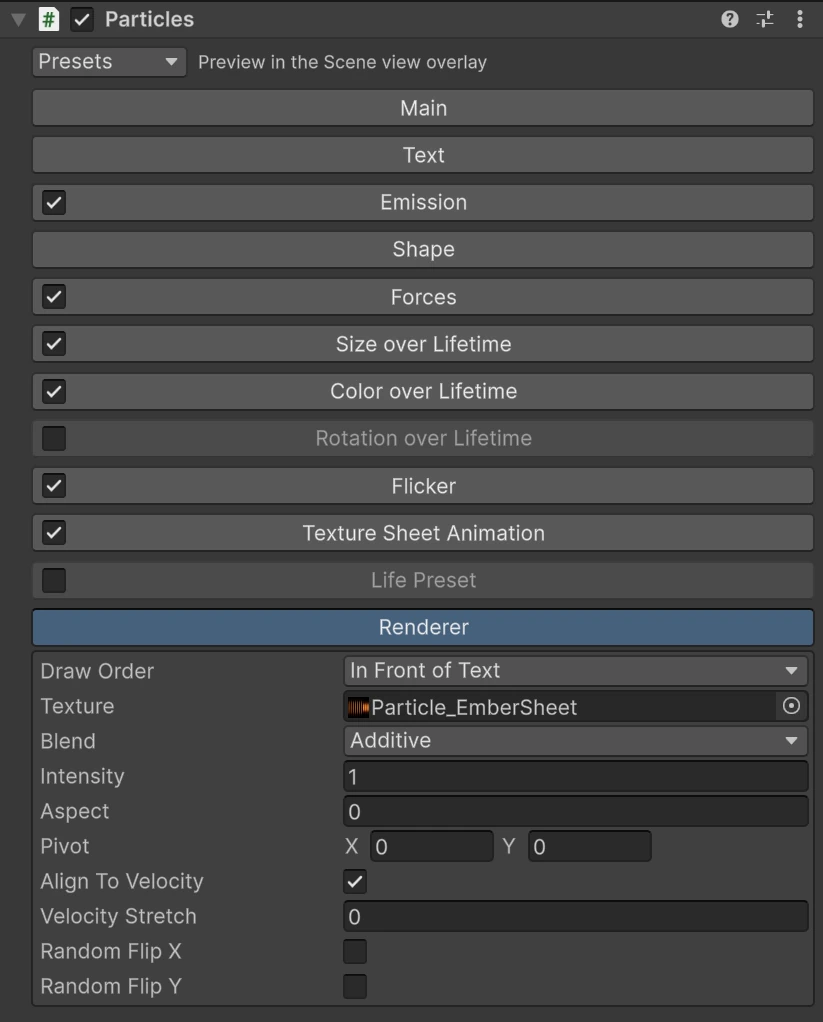Uncheck the Size over Lifetime checkbox
The width and height of the screenshot is (823, 1022).
53,343
